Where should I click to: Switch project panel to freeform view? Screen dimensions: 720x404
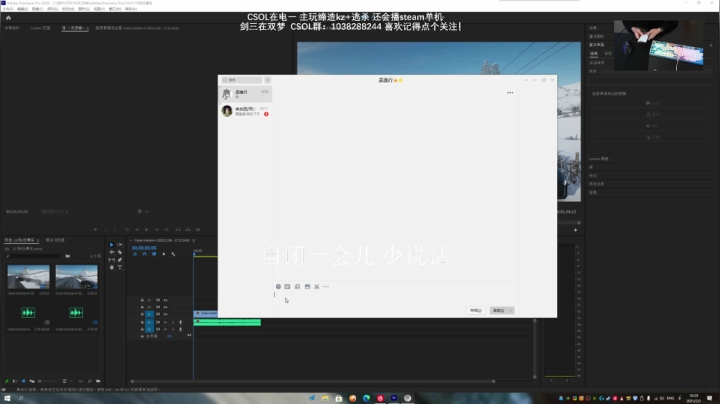click(x=32, y=381)
